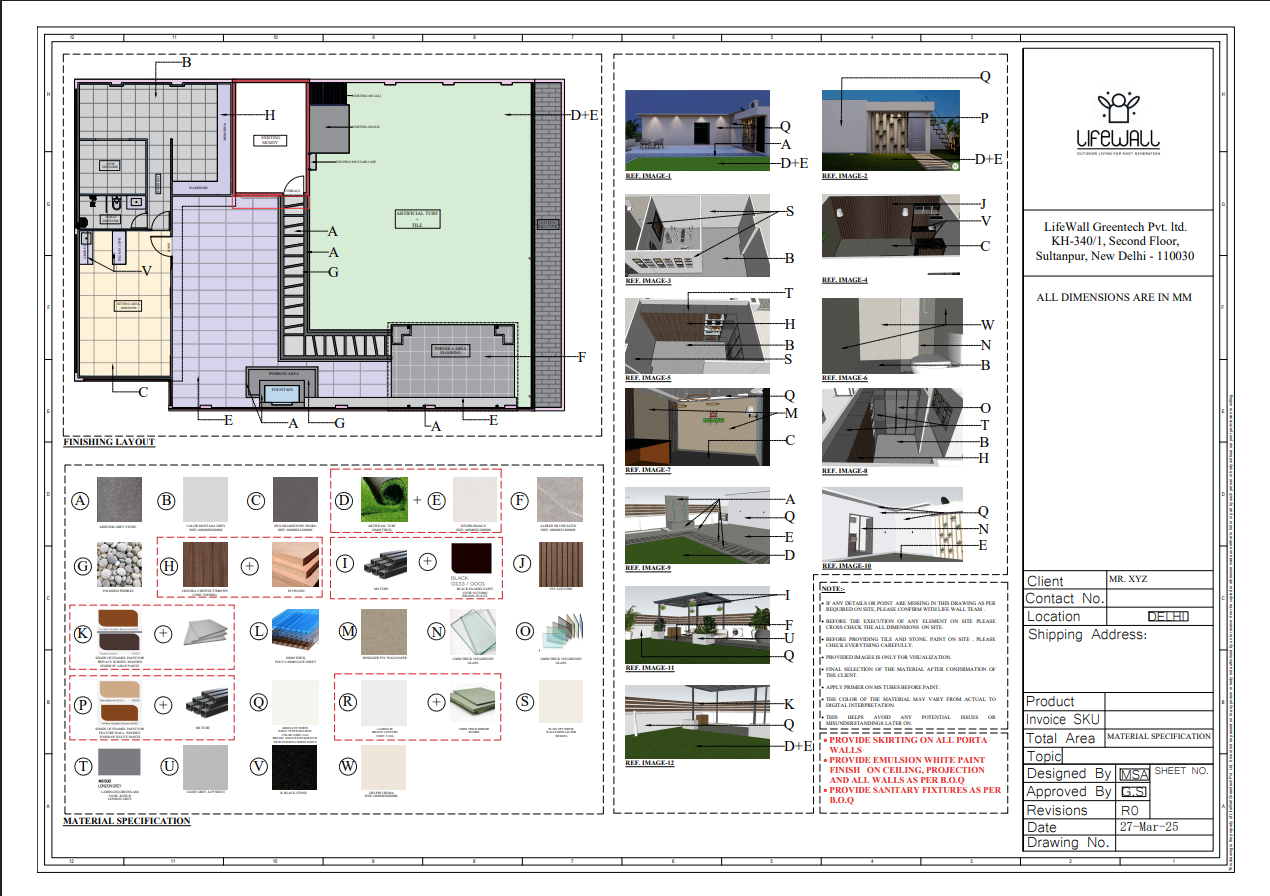The image size is (1270, 896).
Task: Click the LifeWall logo in the title block
Action: tap(1117, 123)
